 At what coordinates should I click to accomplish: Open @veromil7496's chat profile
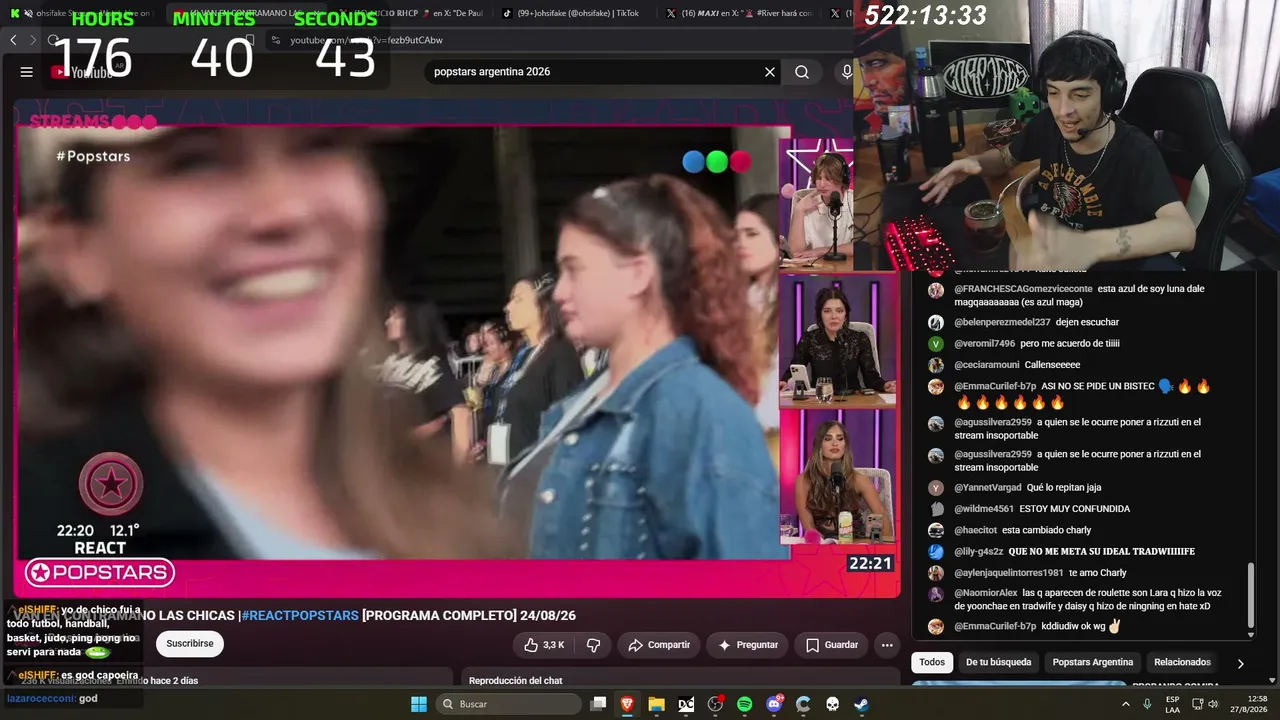pyautogui.click(x=984, y=343)
